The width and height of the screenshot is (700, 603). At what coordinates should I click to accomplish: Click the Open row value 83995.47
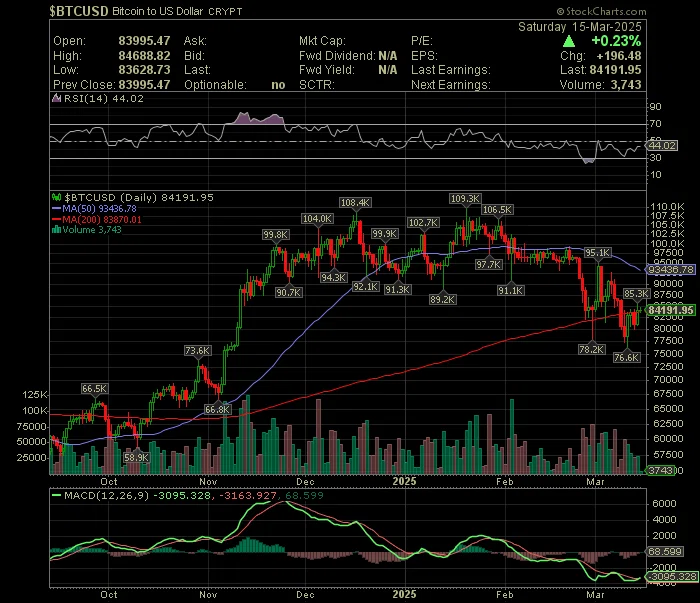144,41
